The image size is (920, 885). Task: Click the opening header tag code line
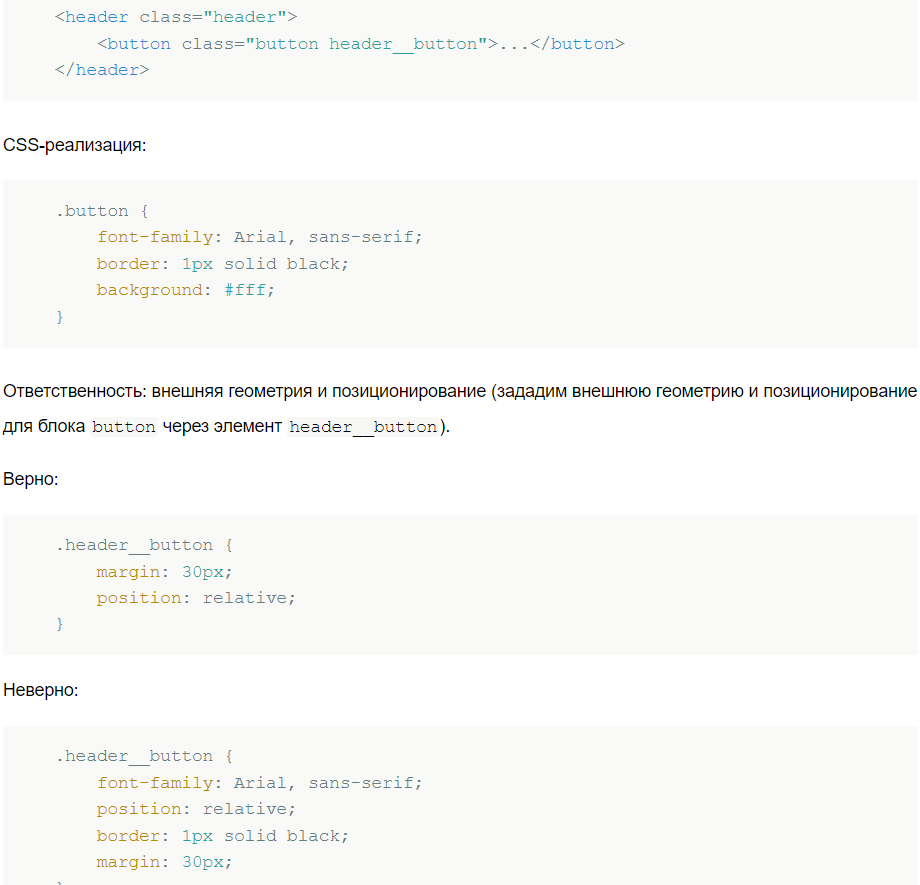pyautogui.click(x=176, y=17)
